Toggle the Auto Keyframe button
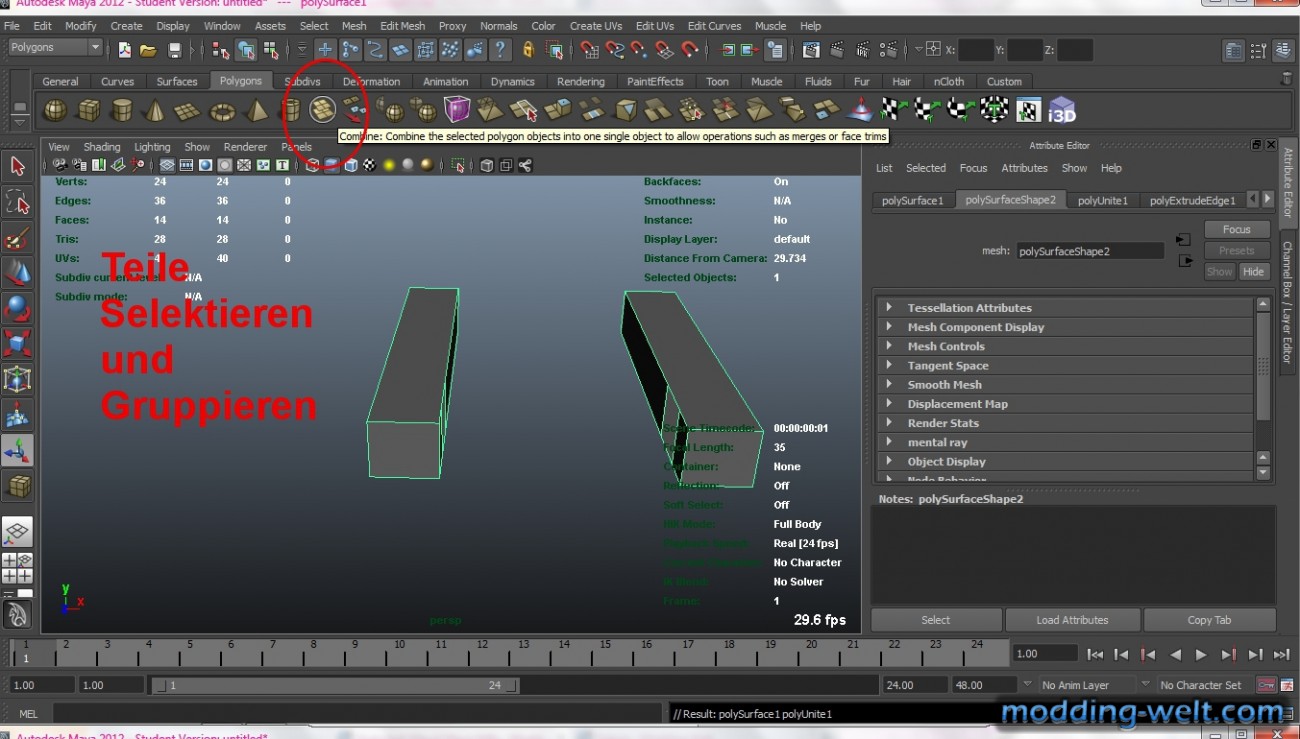Screen dimensions: 1300x739 tap(1267, 685)
